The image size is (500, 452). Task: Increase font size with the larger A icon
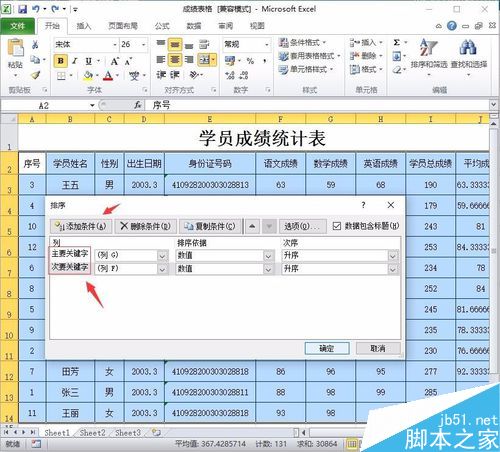[x=115, y=61]
